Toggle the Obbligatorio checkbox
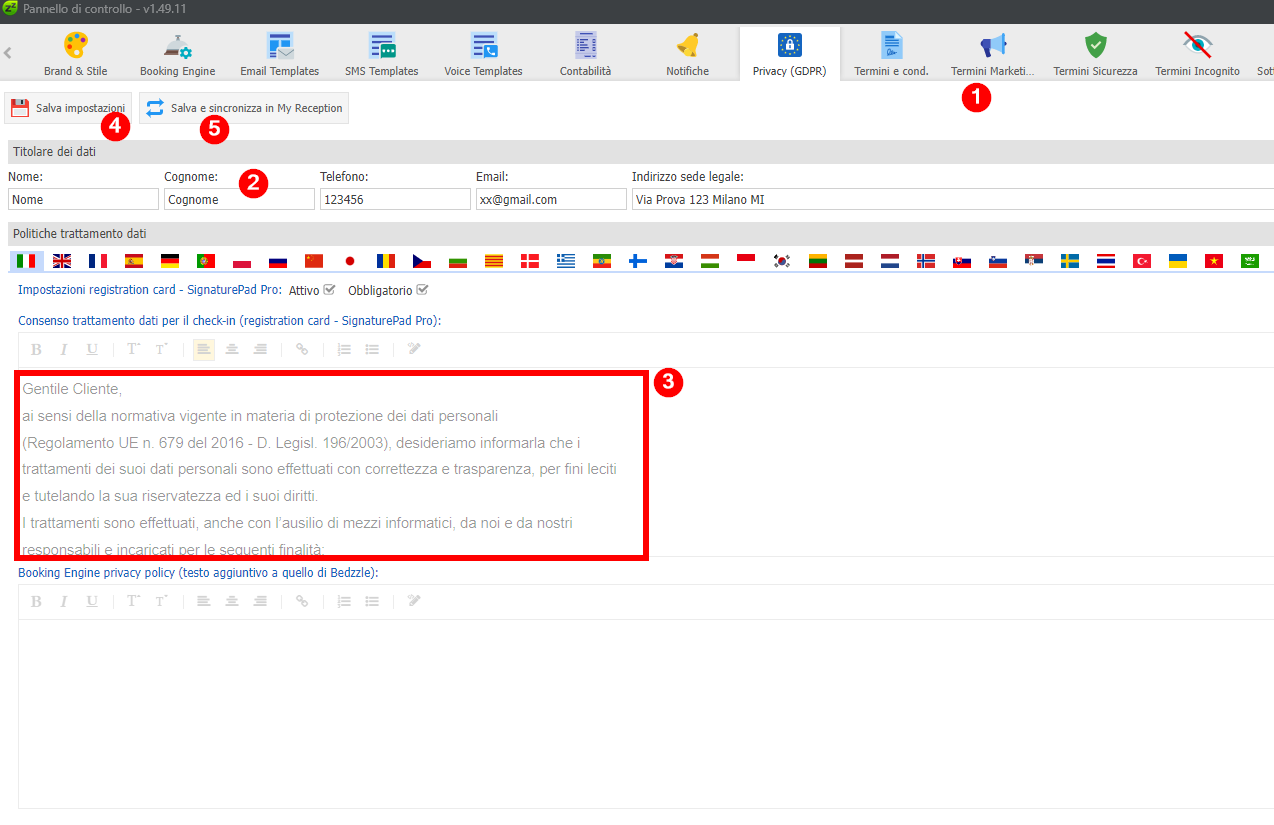Image resolution: width=1274 pixels, height=825 pixels. pyautogui.click(x=422, y=290)
